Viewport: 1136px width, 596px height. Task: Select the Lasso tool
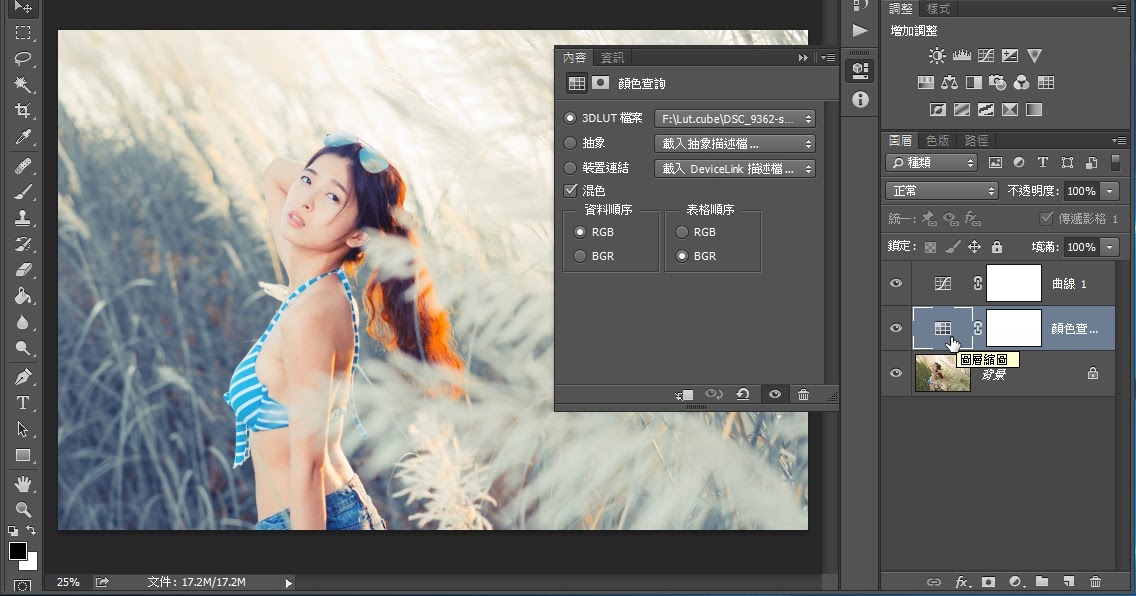[x=23, y=59]
